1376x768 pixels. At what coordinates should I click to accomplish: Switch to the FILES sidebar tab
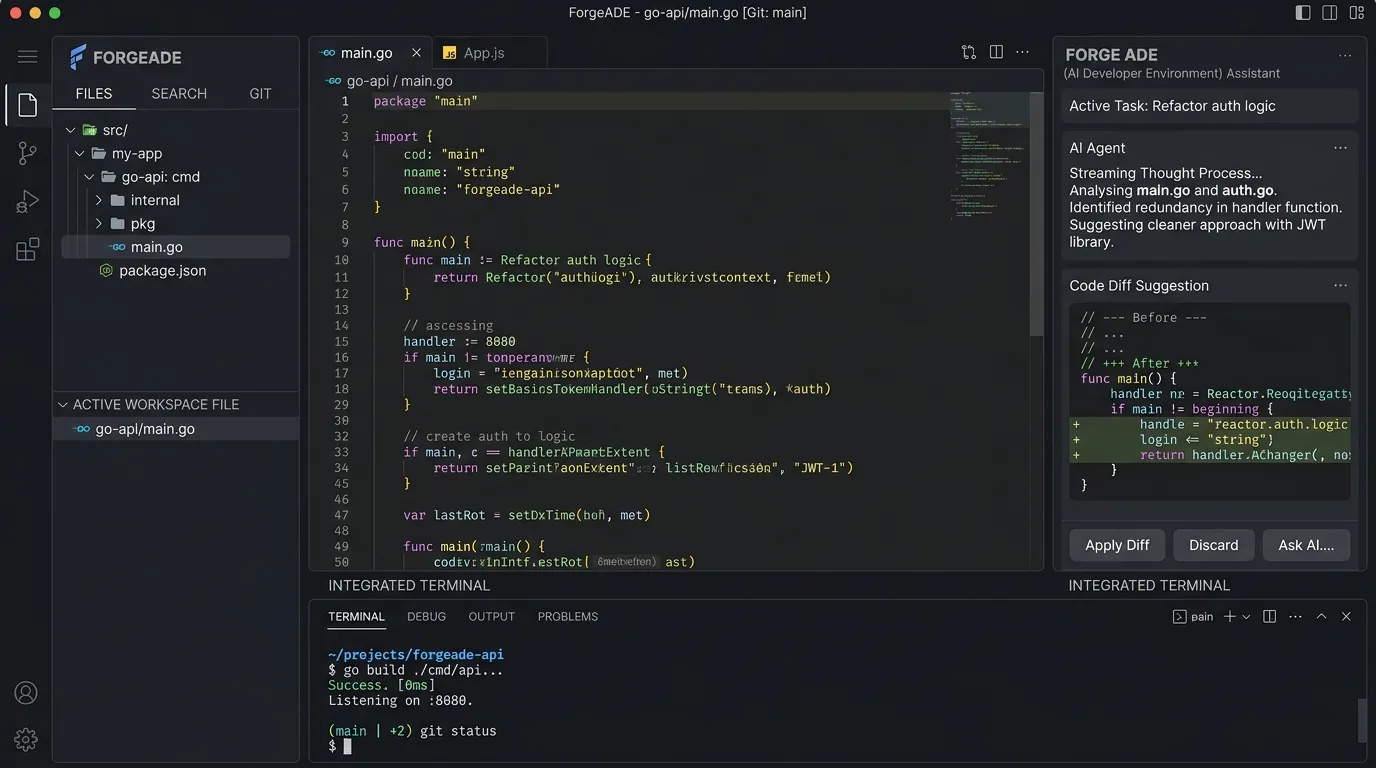point(94,93)
